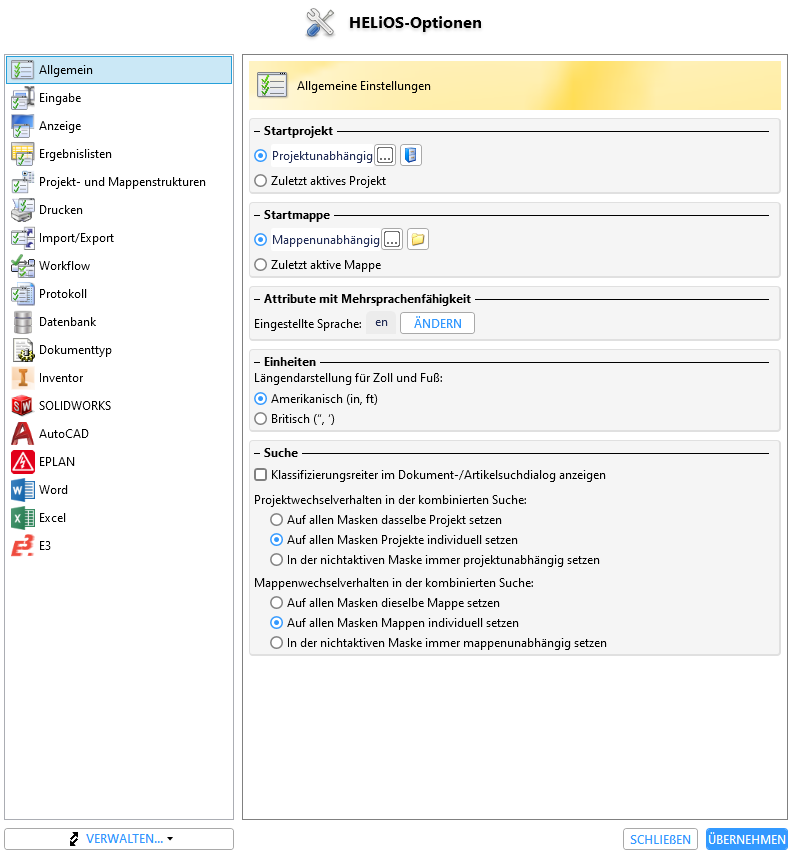Screen dimensions: 795x857
Task: Click the Ergebnislisten table icon
Action: point(22,154)
